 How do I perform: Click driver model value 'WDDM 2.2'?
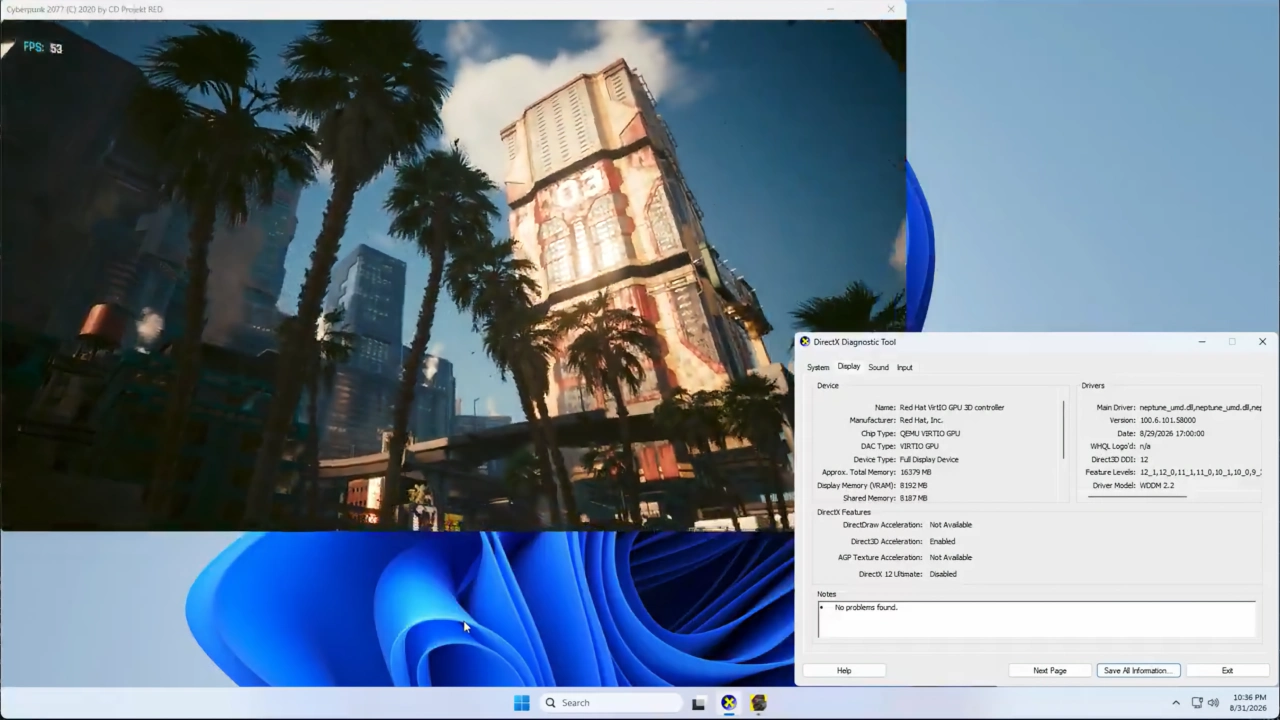pos(1157,486)
